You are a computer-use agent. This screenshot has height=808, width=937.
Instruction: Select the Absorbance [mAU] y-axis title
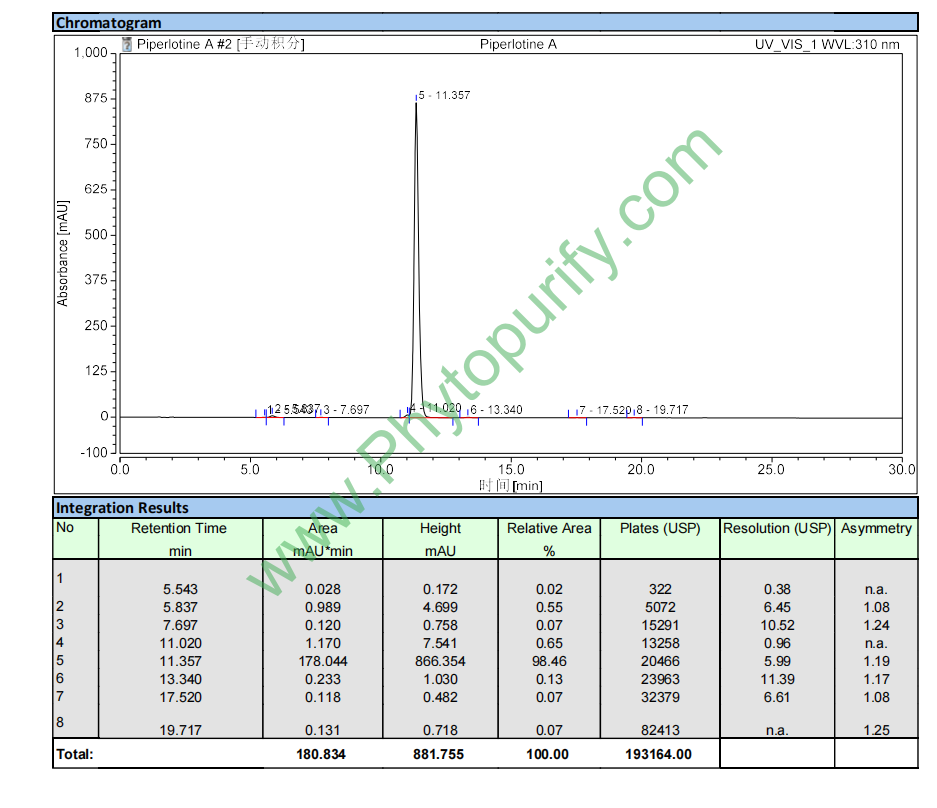pyautogui.click(x=63, y=253)
